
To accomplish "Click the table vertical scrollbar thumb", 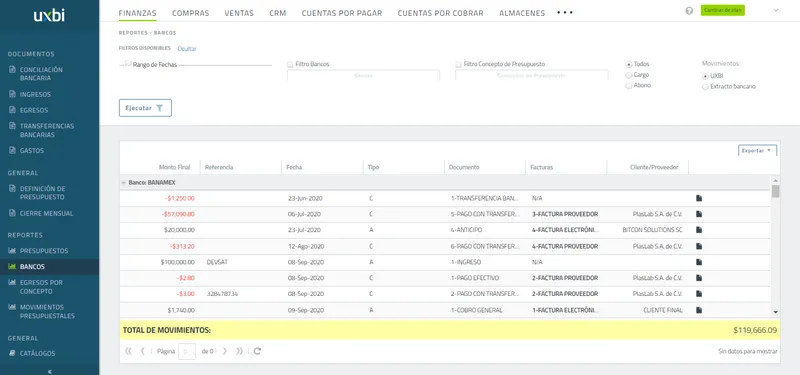I will click(x=776, y=191).
